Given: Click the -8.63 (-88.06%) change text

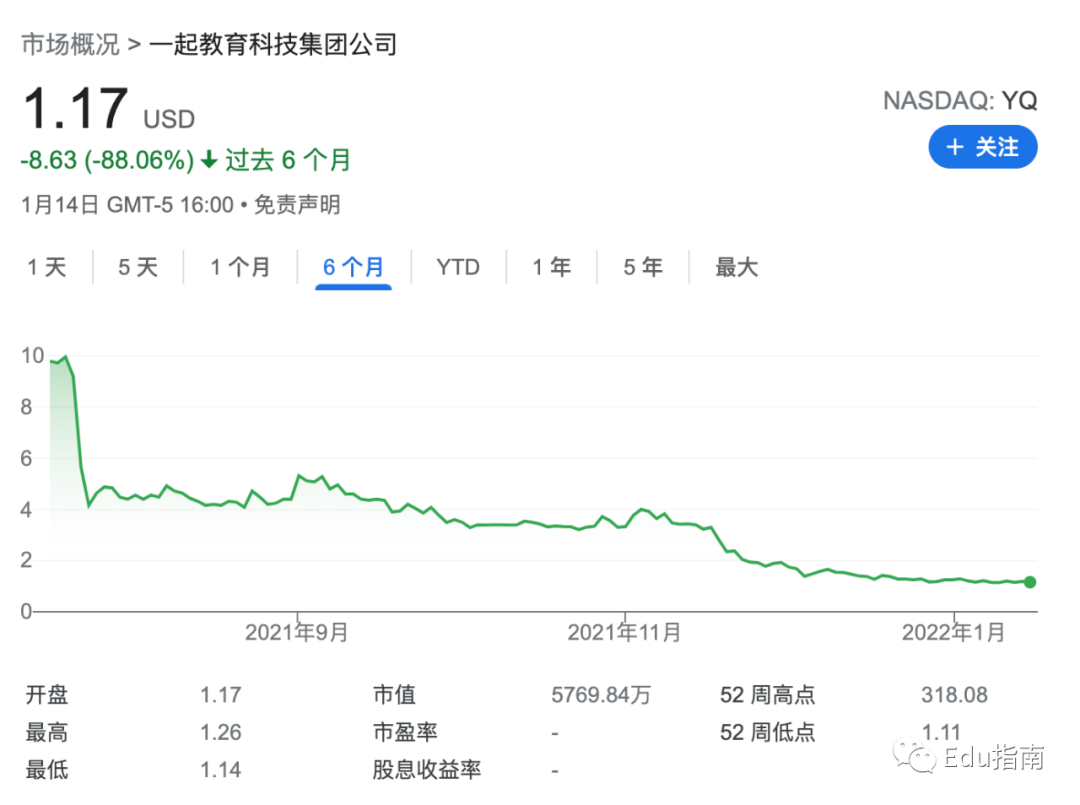Looking at the screenshot, I should coord(107,160).
